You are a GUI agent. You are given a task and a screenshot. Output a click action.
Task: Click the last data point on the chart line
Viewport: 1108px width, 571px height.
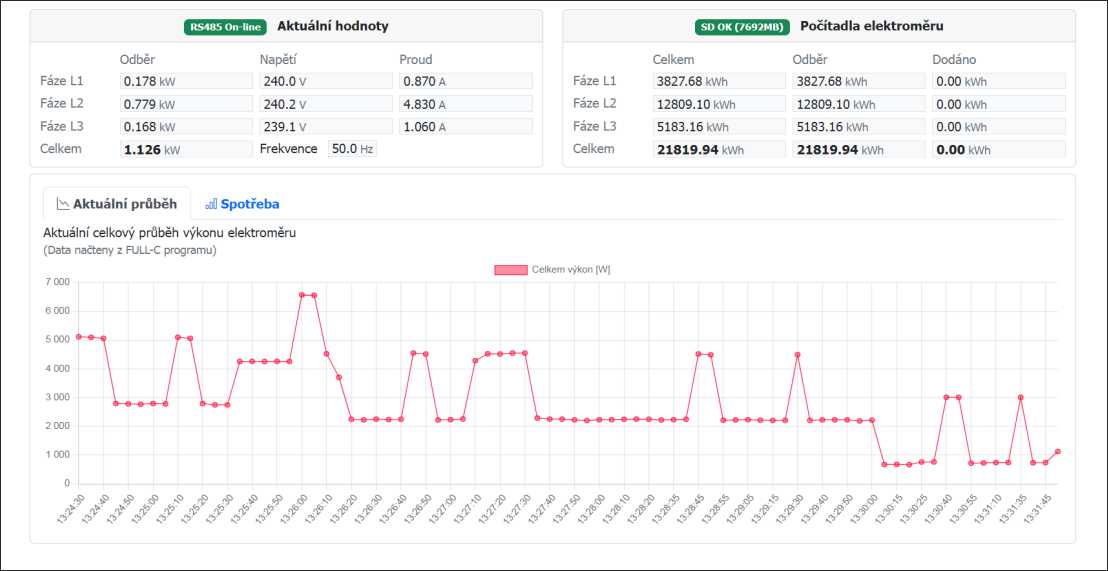click(x=1057, y=452)
